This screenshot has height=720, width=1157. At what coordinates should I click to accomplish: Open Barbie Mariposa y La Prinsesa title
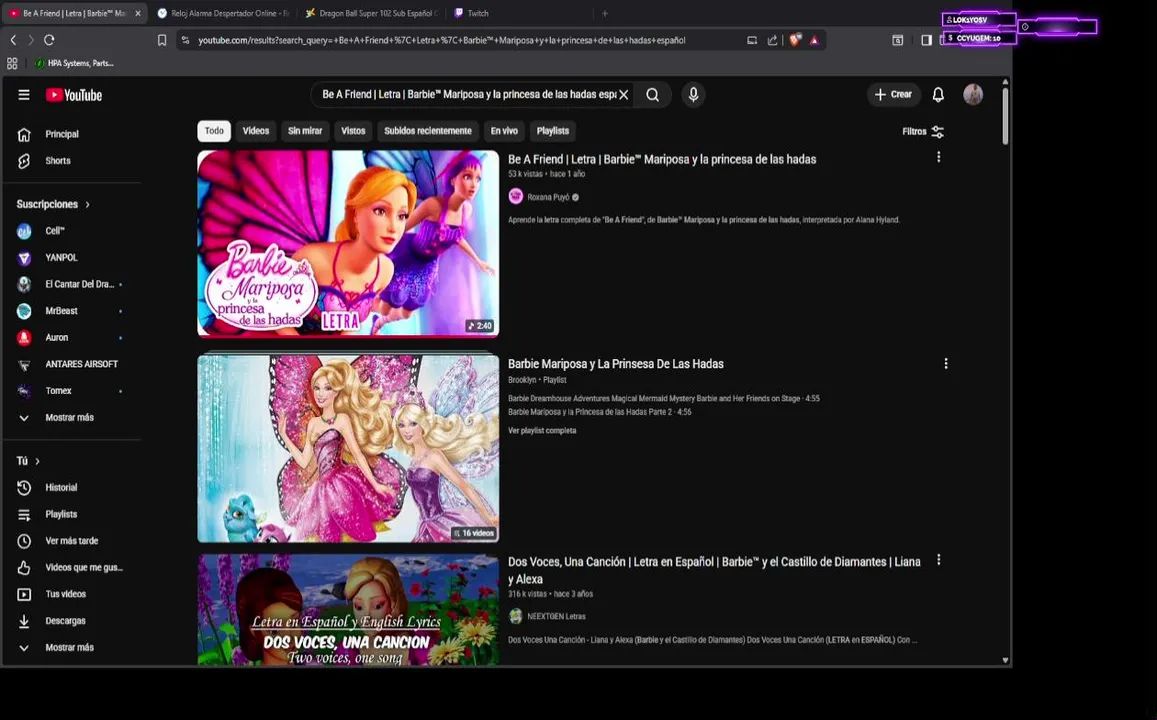(x=615, y=364)
